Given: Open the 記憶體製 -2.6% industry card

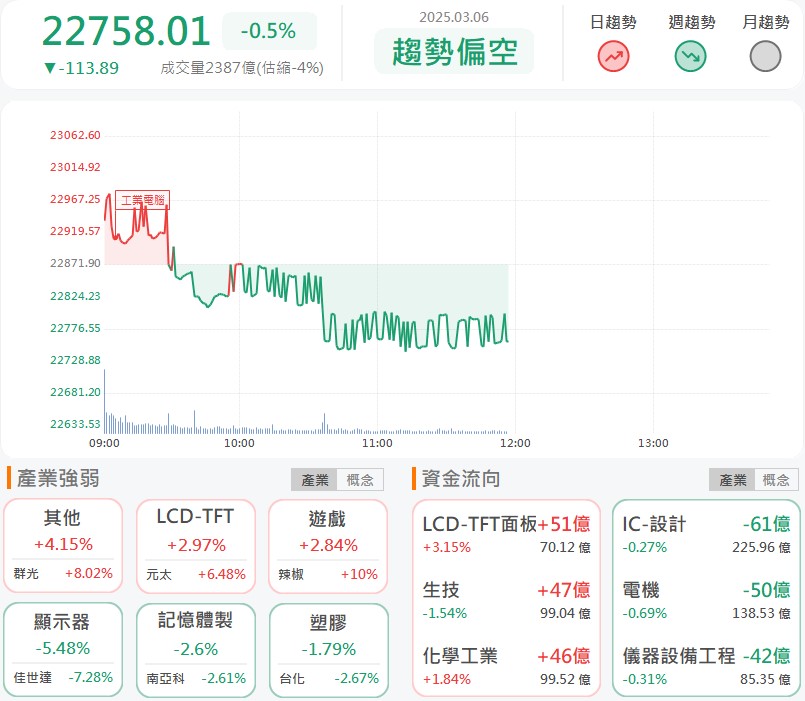Looking at the screenshot, I should [196, 650].
